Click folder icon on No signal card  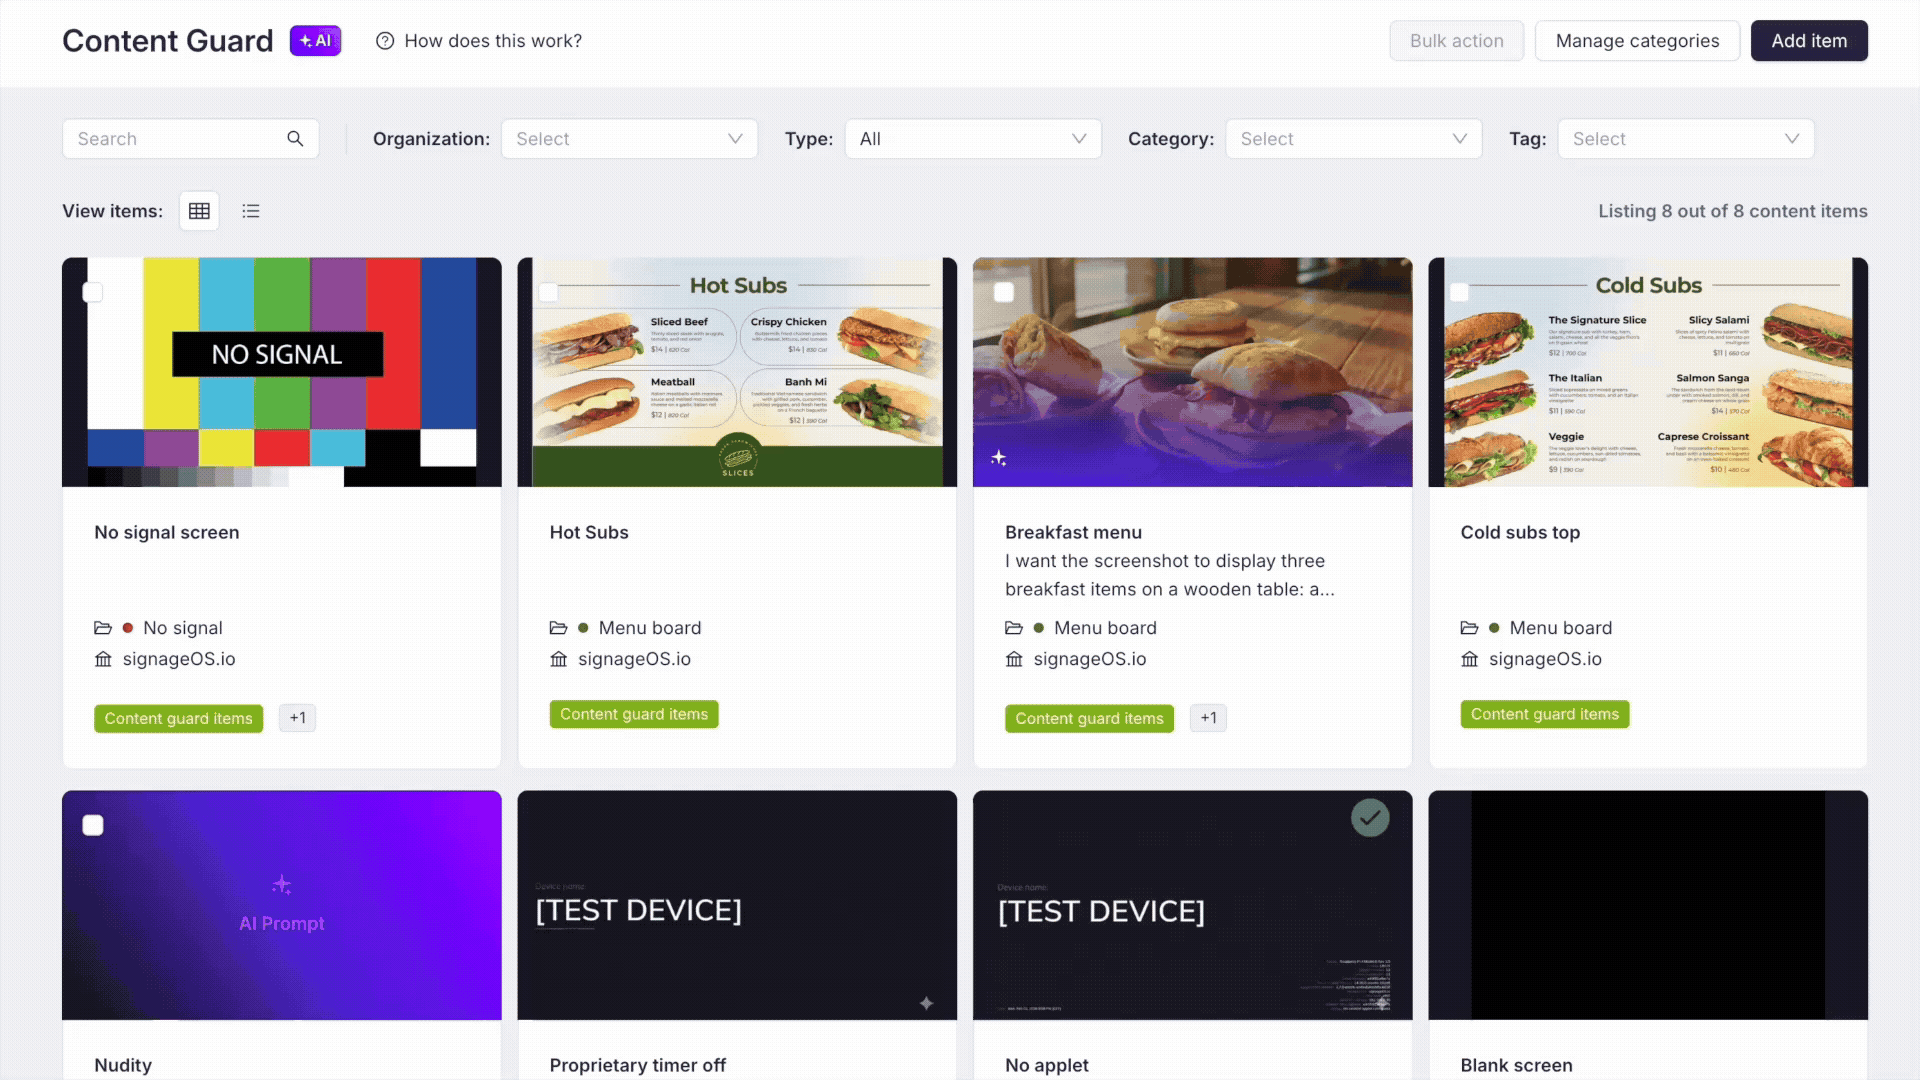point(103,628)
